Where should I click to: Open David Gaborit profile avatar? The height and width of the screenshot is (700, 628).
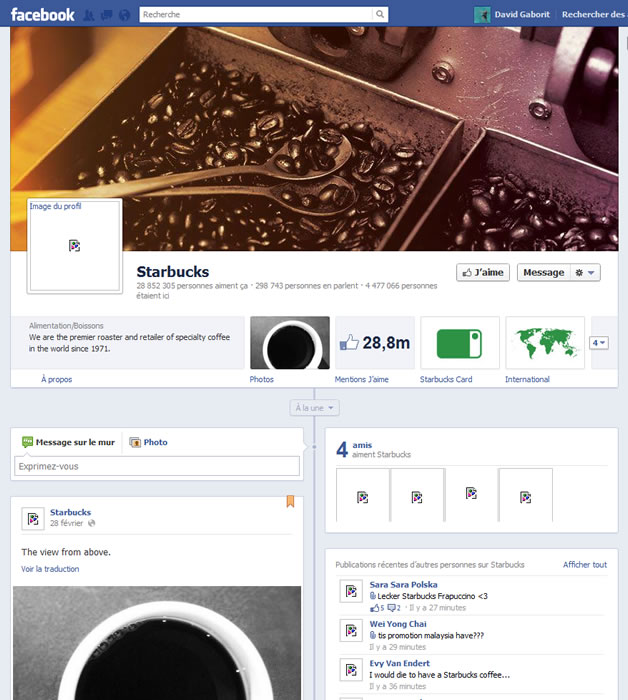[x=482, y=15]
